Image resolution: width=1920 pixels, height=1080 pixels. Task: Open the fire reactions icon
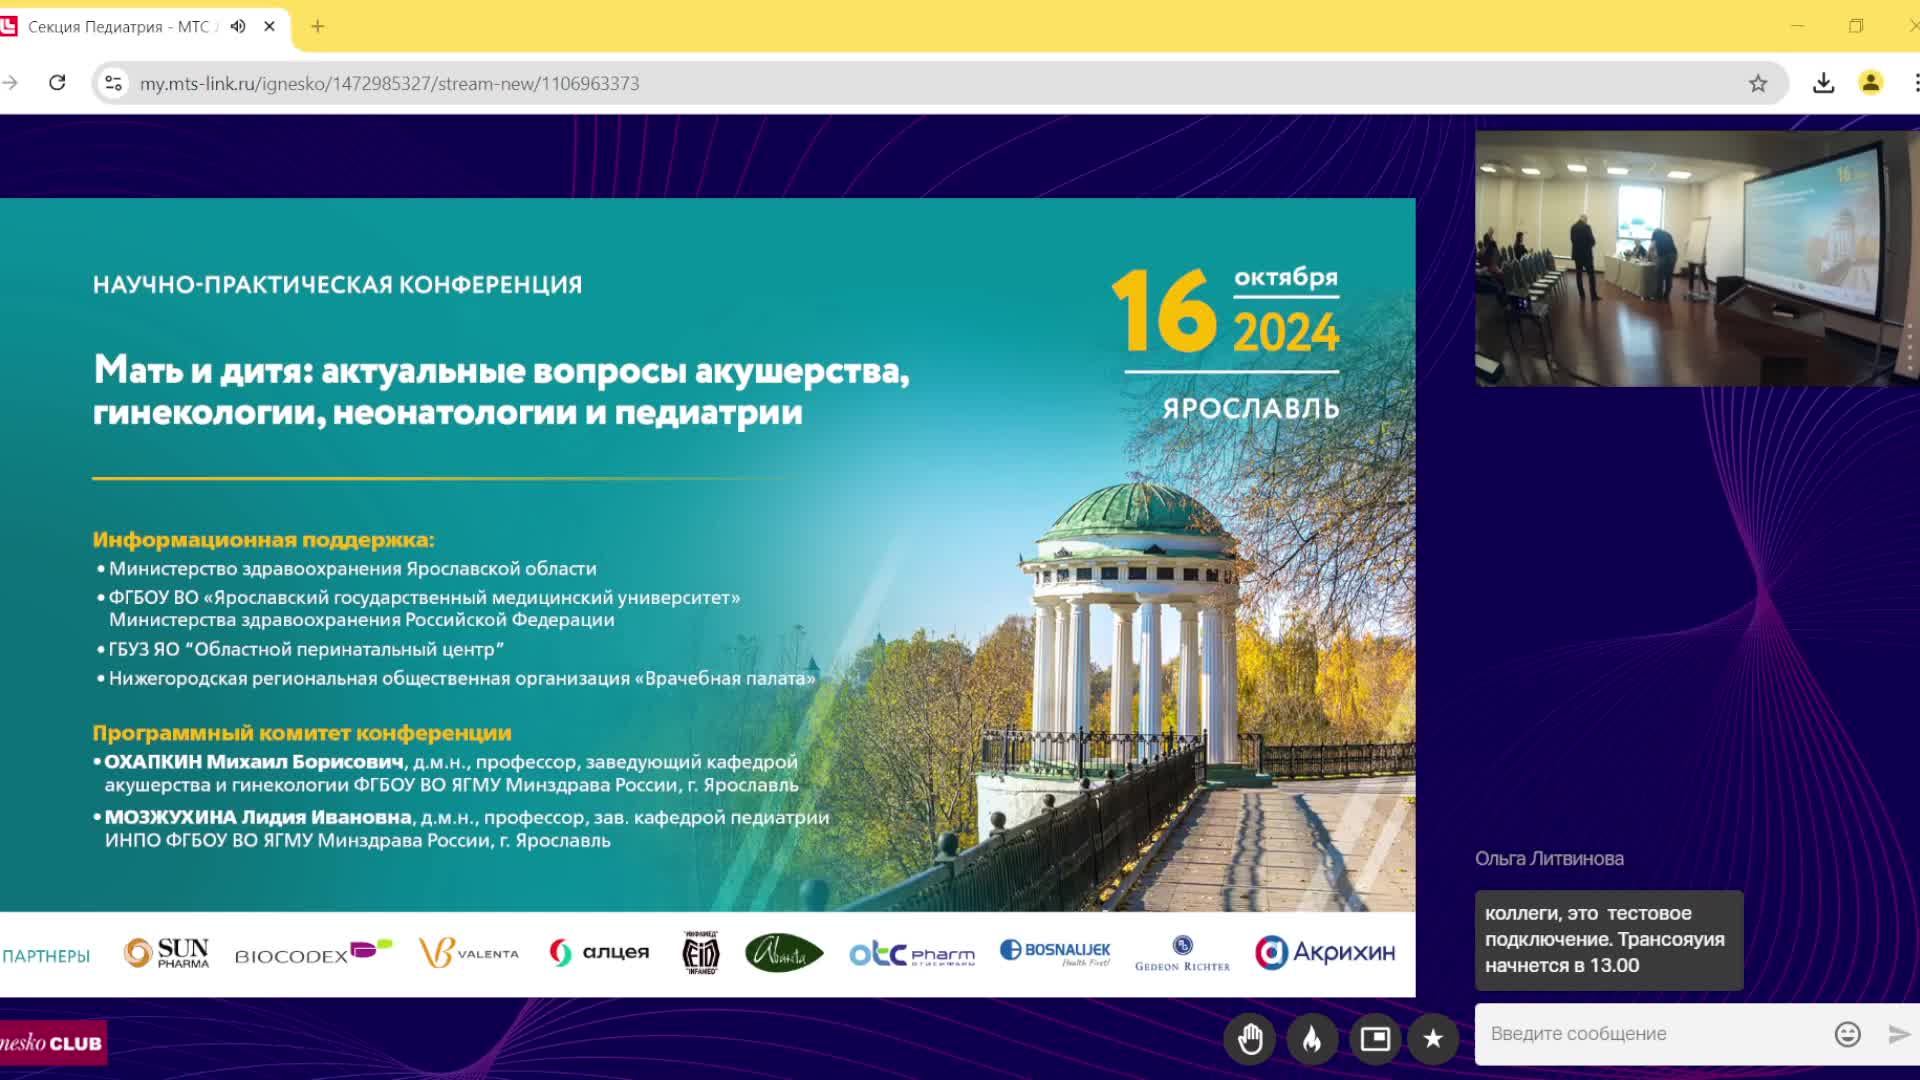pyautogui.click(x=1311, y=1039)
